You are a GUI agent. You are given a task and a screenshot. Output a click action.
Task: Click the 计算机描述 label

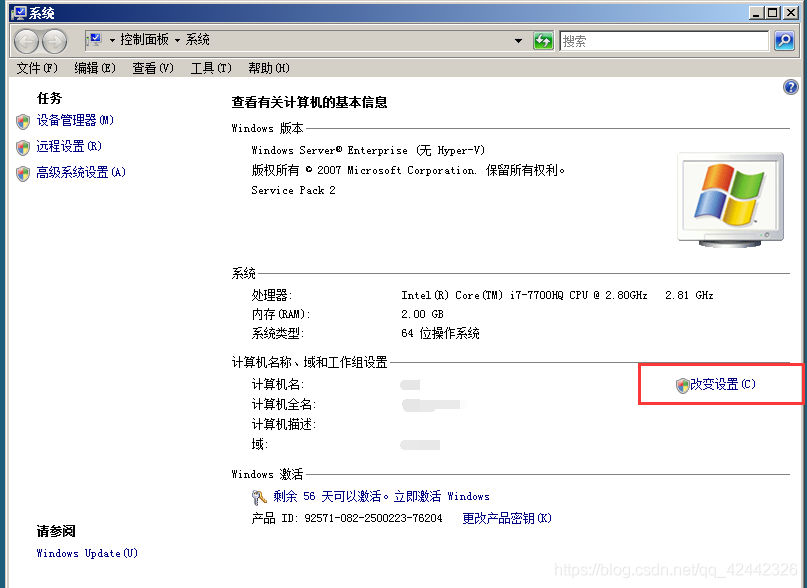coord(284,424)
